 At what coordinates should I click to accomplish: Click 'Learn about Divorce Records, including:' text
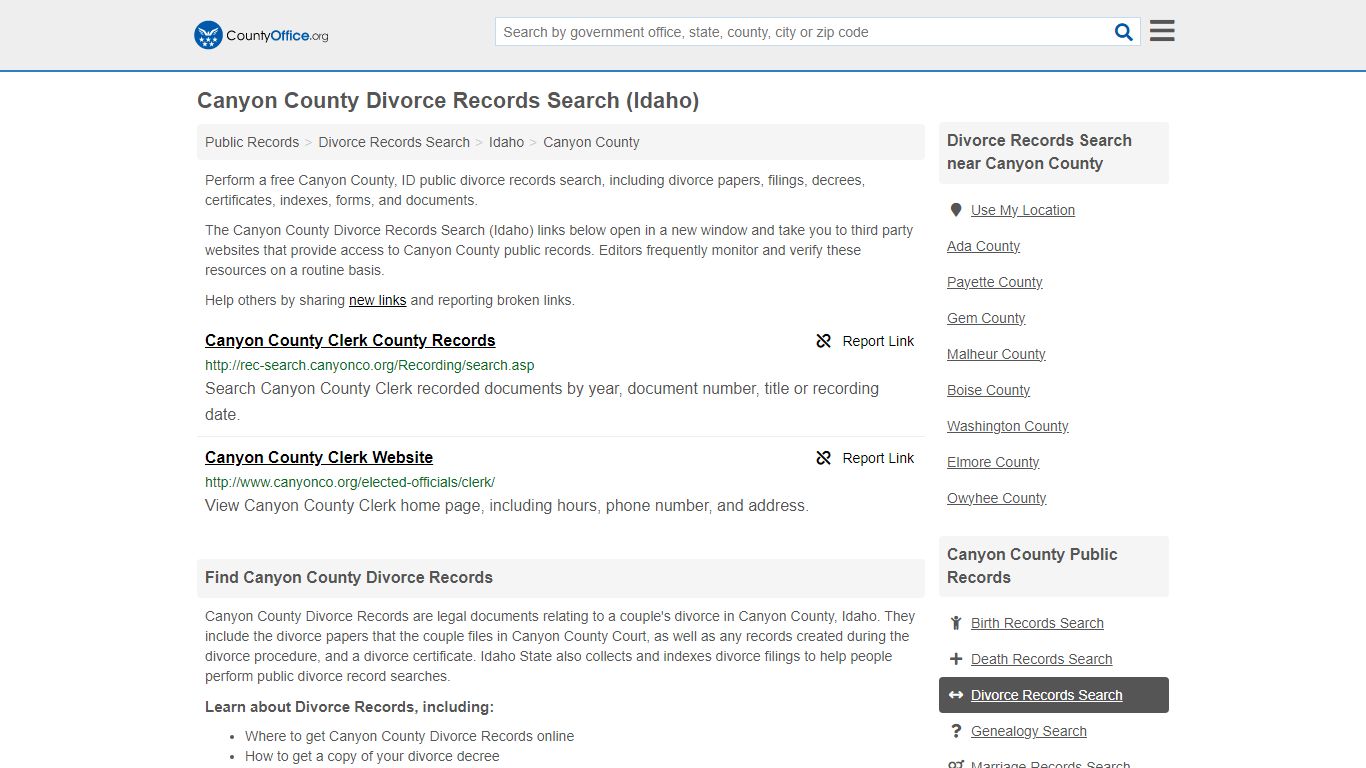(349, 707)
